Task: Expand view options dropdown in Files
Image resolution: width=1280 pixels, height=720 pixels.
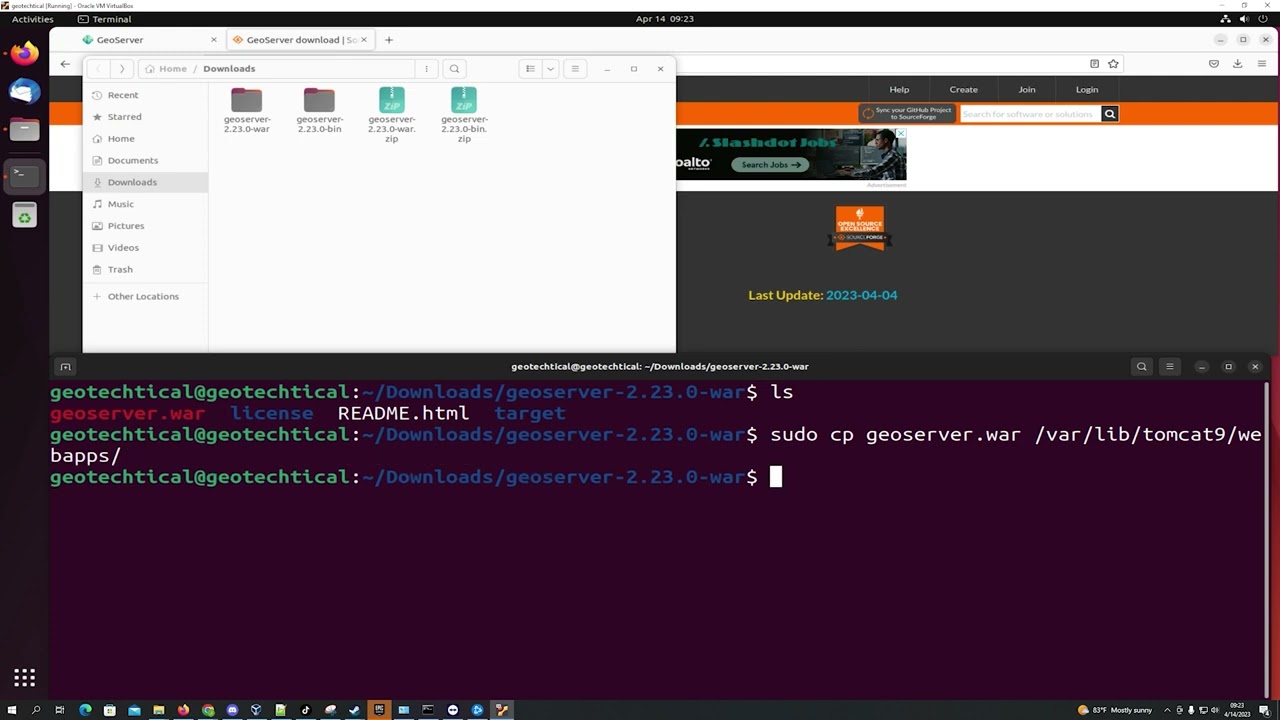Action: [x=550, y=69]
